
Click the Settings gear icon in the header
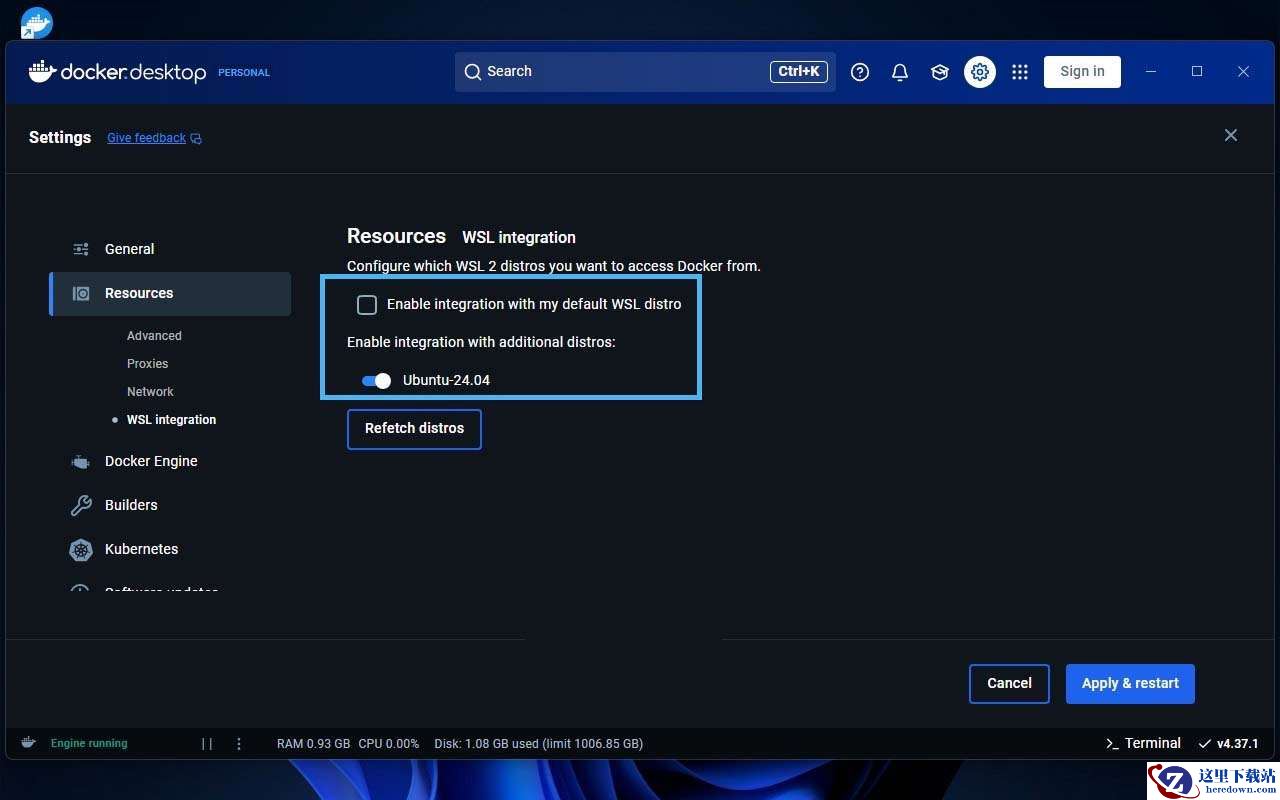point(980,72)
